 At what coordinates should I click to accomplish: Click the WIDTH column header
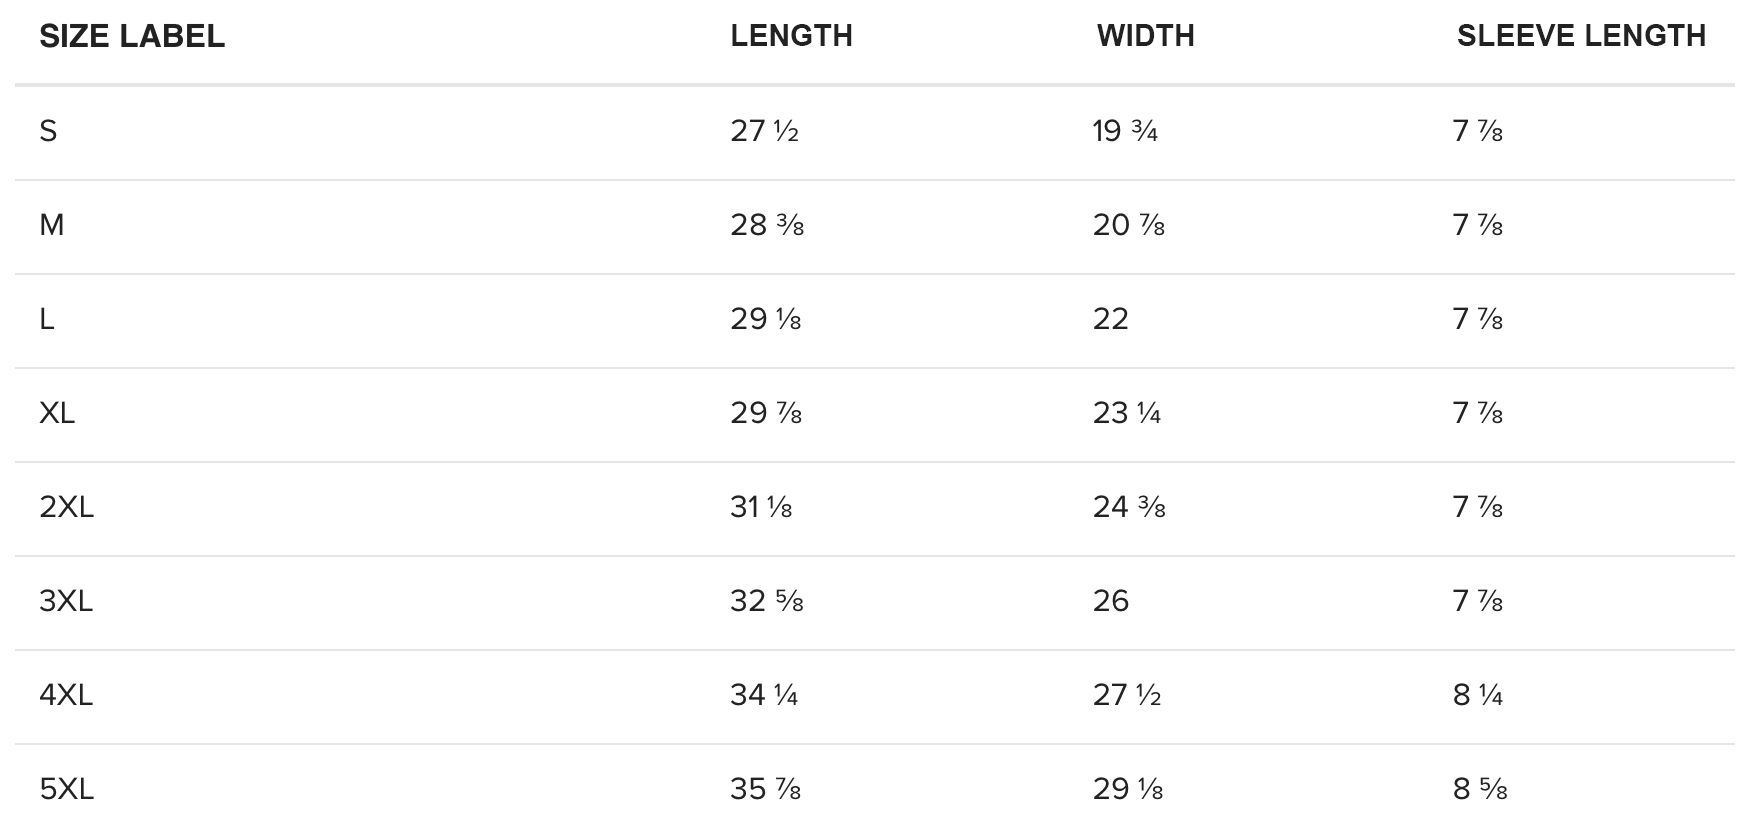point(1145,36)
